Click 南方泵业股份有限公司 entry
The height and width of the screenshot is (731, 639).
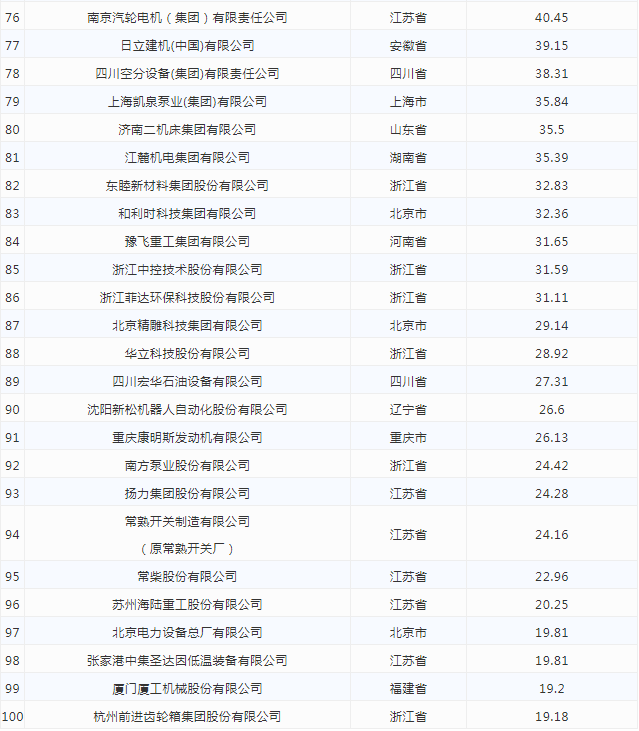[187, 465]
